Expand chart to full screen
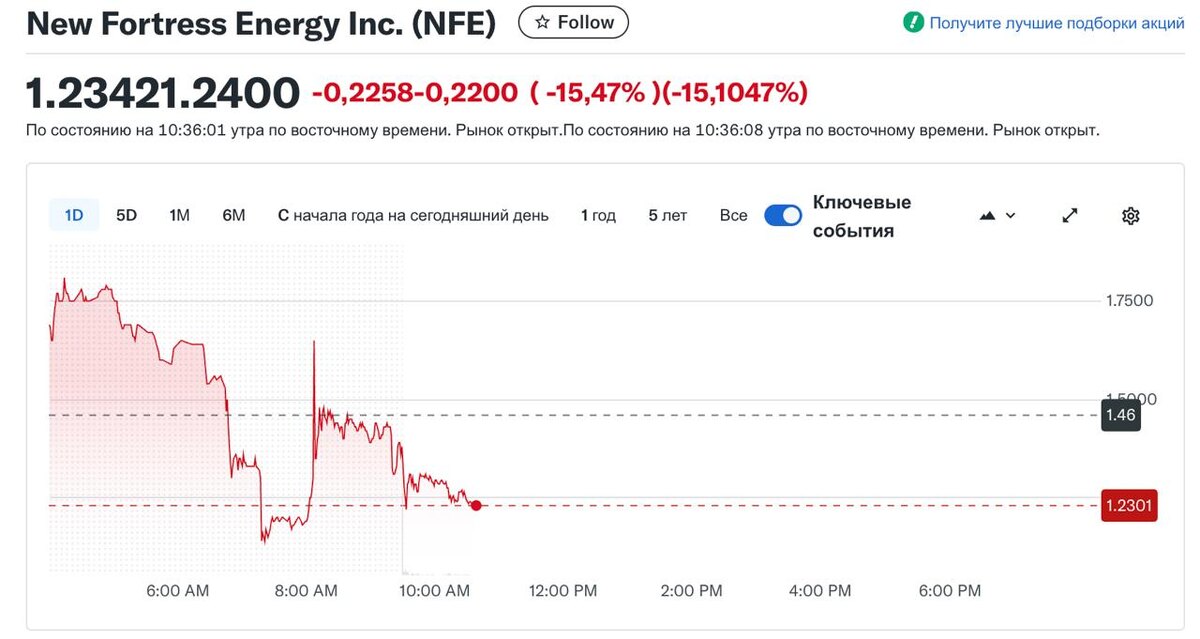Screen dimensions: 1200x639 (1069, 215)
